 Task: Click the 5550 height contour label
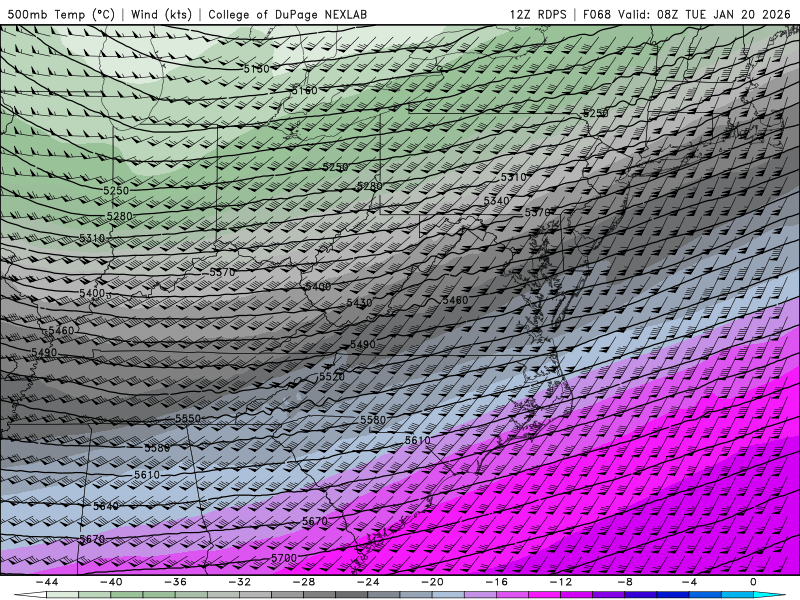(x=188, y=418)
